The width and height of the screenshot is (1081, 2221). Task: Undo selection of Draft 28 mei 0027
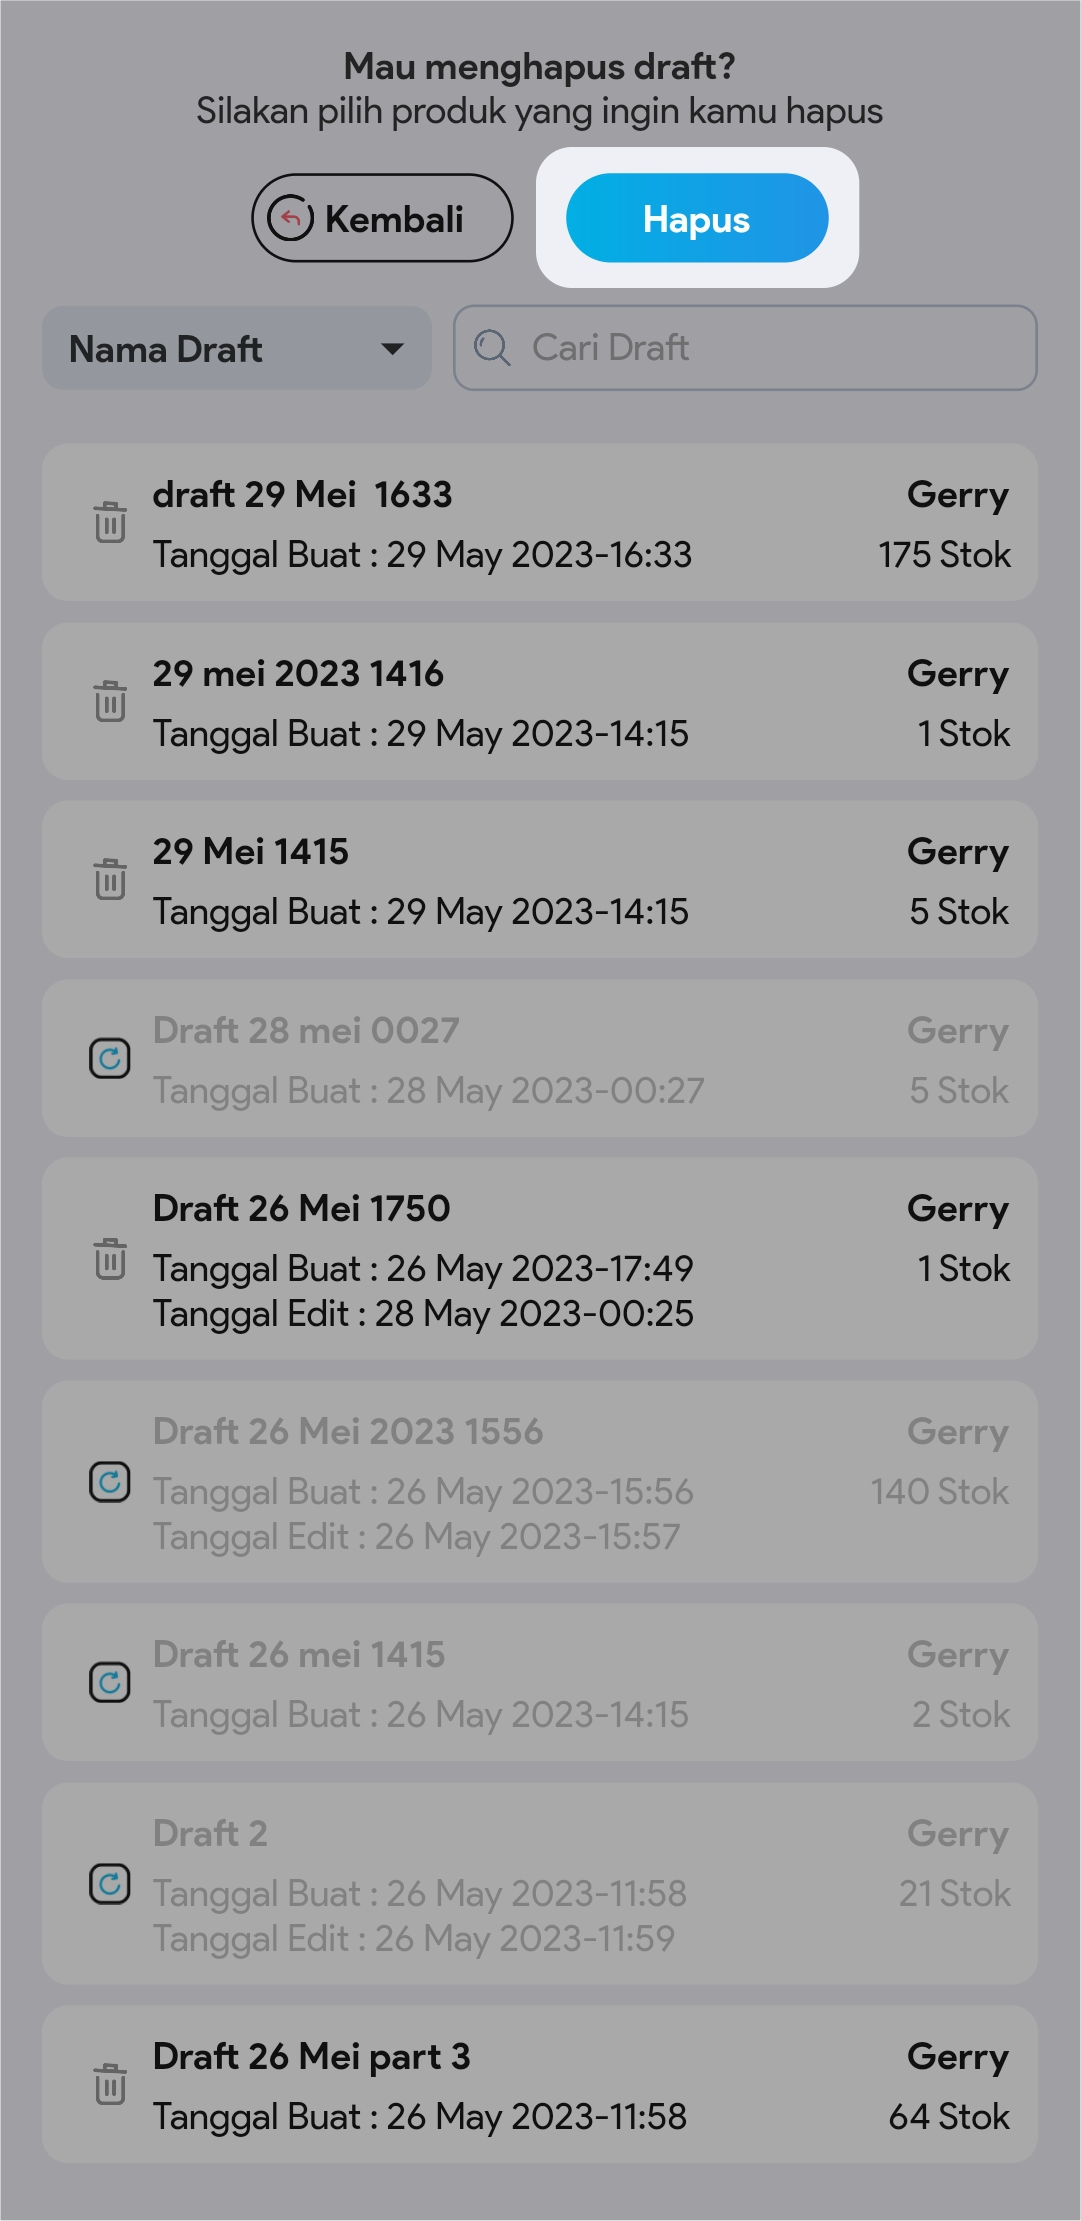pos(110,1058)
